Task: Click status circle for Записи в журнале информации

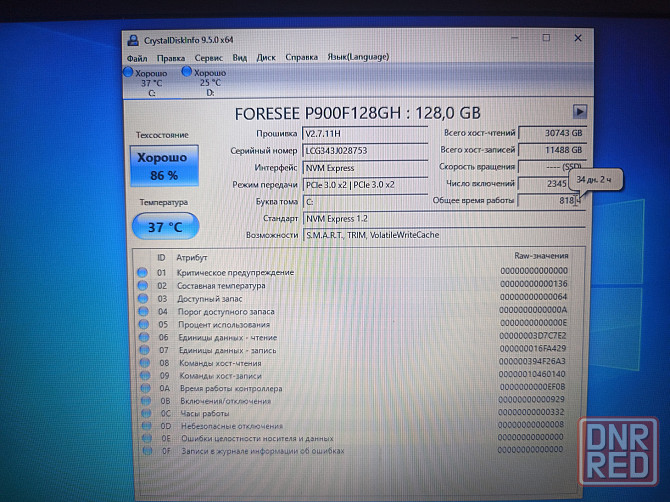Action: pos(148,450)
